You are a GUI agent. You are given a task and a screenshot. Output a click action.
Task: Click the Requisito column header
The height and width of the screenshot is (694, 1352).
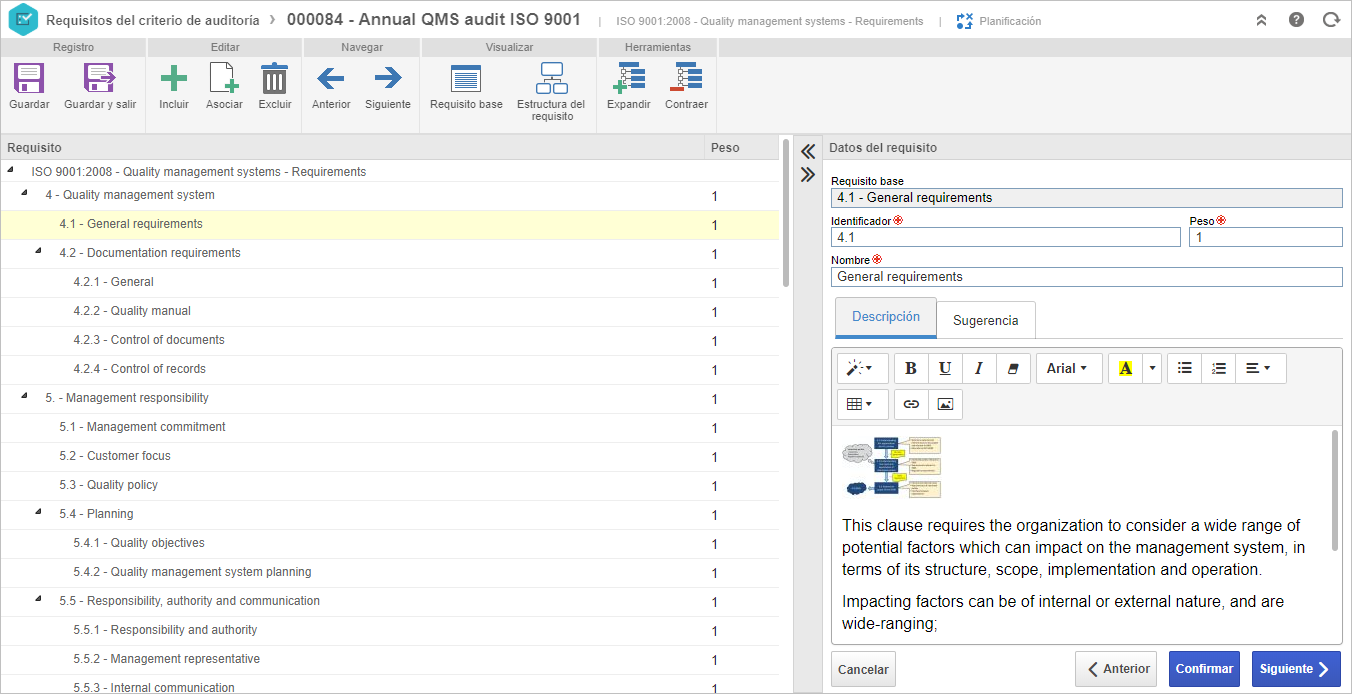[352, 148]
